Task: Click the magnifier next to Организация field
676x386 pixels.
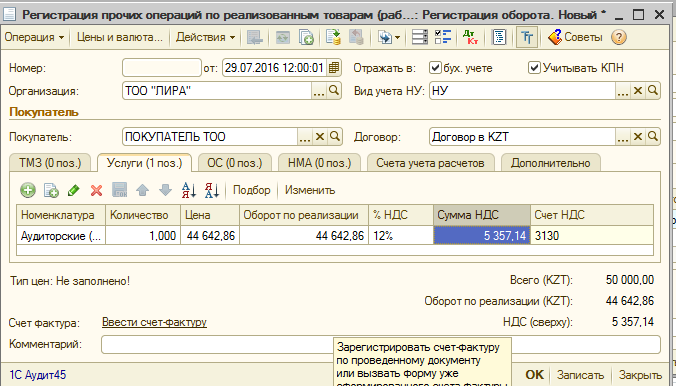Action: coord(334,91)
